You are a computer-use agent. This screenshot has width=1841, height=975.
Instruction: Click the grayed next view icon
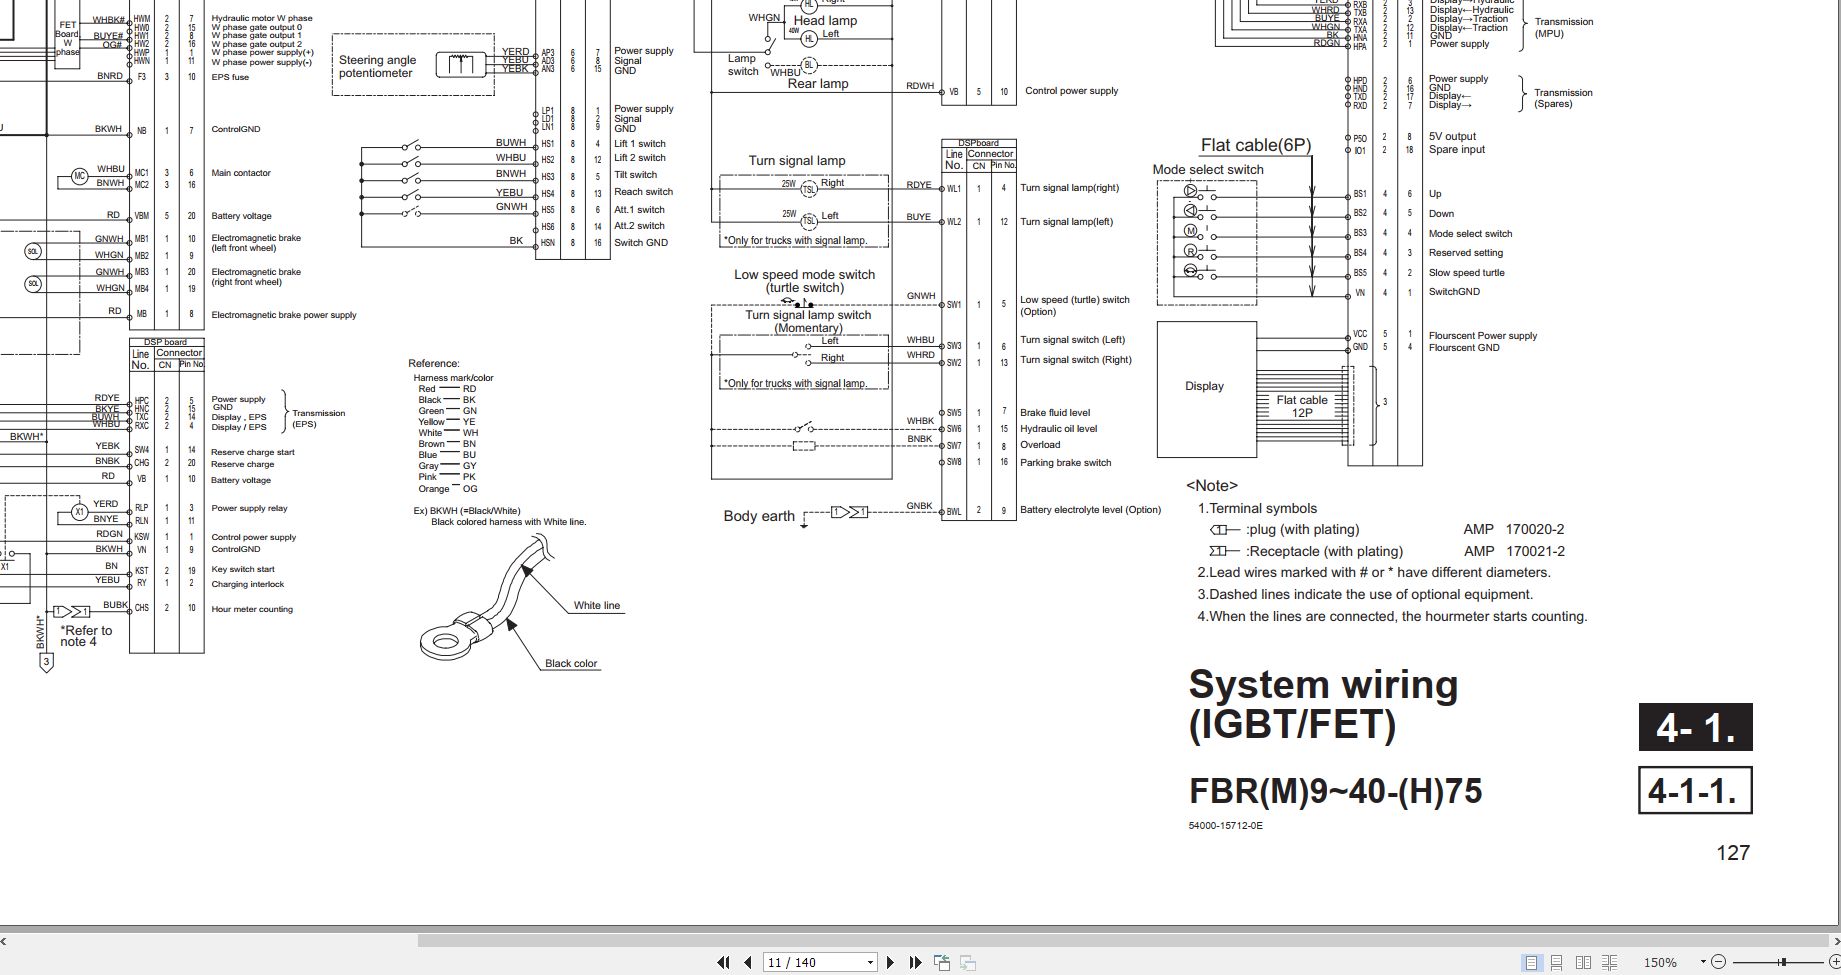click(x=968, y=962)
